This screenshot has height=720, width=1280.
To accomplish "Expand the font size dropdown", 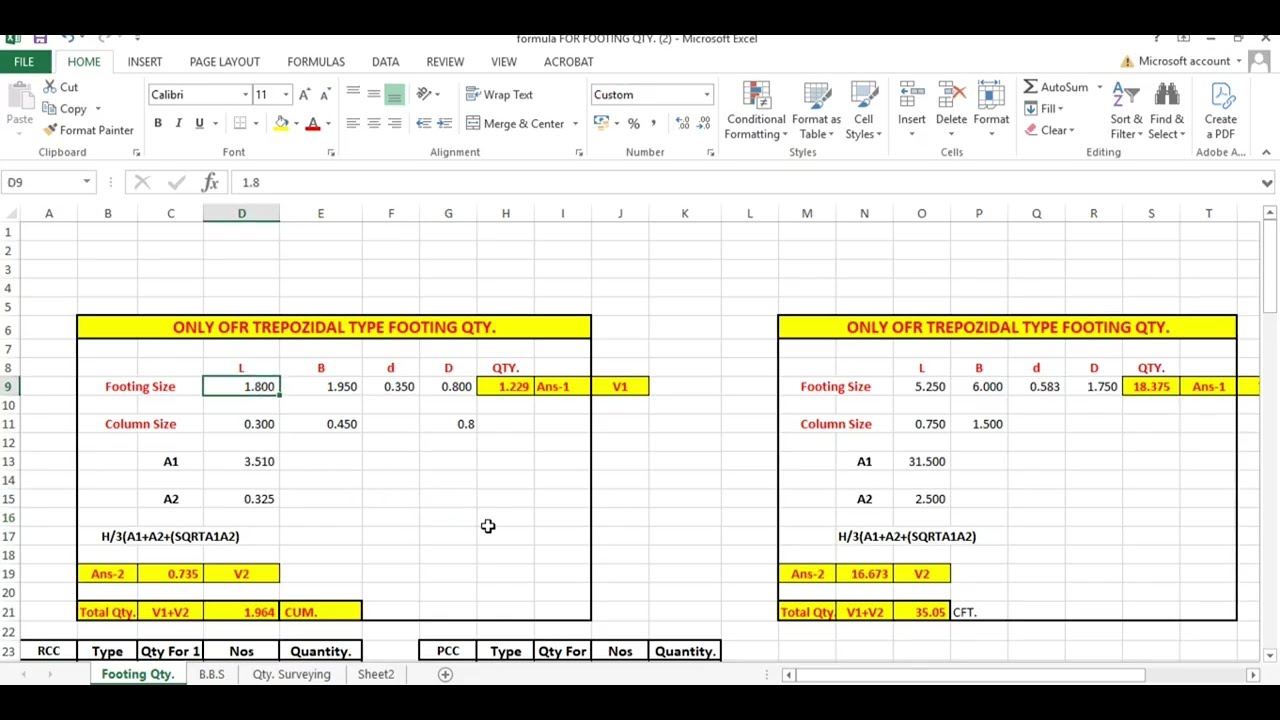I will pos(286,95).
